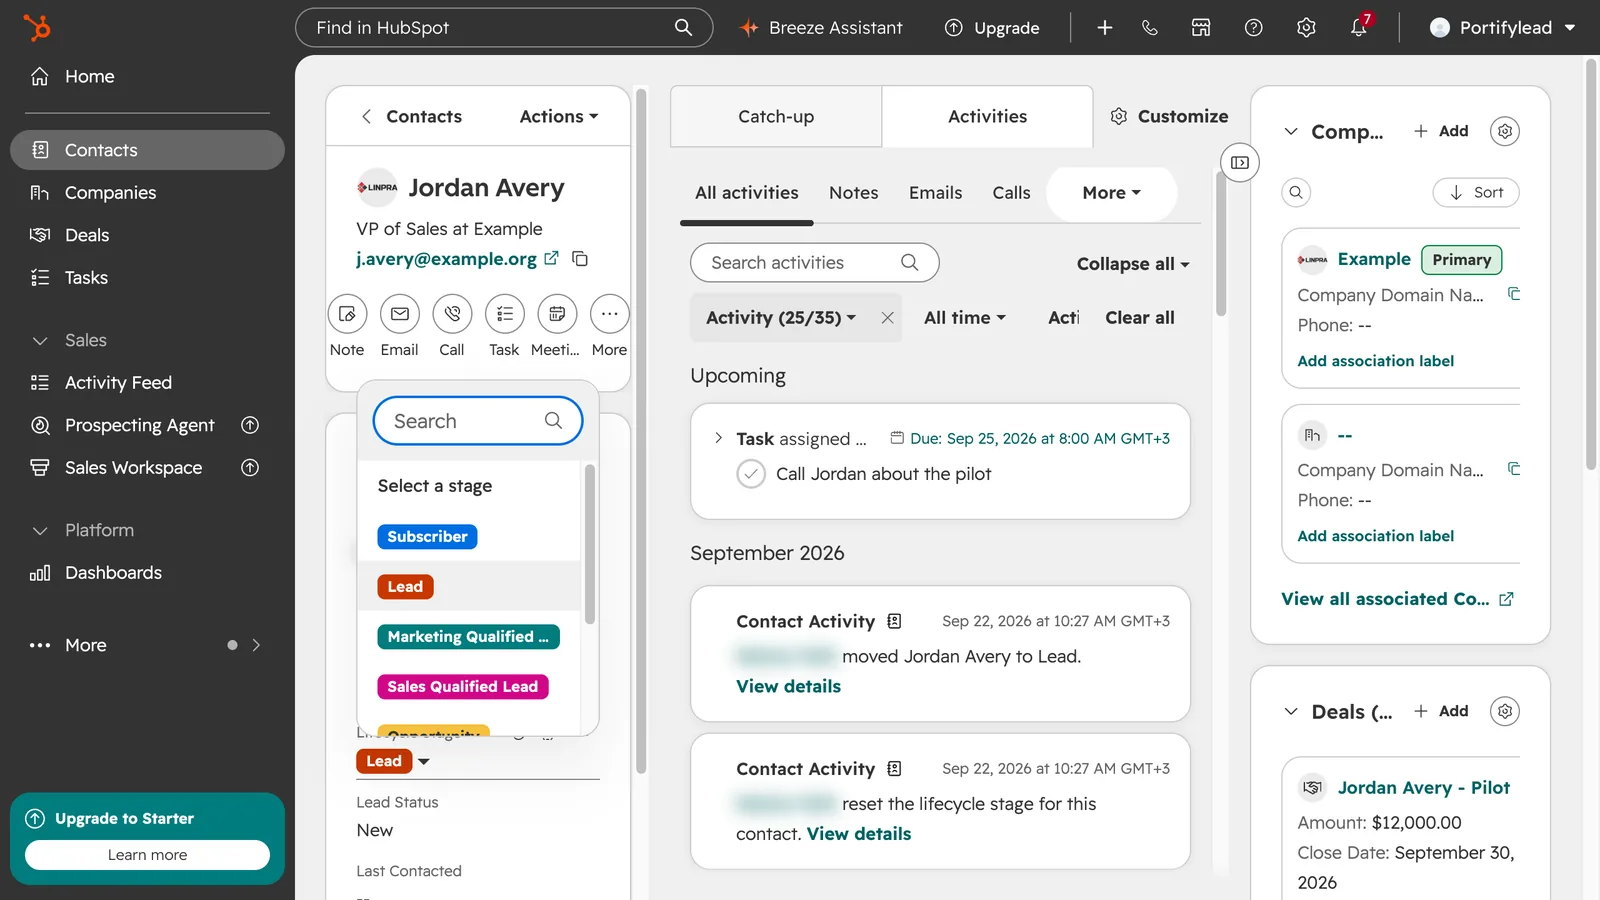Click Learn more under Upgrade to Starter
Viewport: 1600px width, 900px height.
tap(147, 855)
